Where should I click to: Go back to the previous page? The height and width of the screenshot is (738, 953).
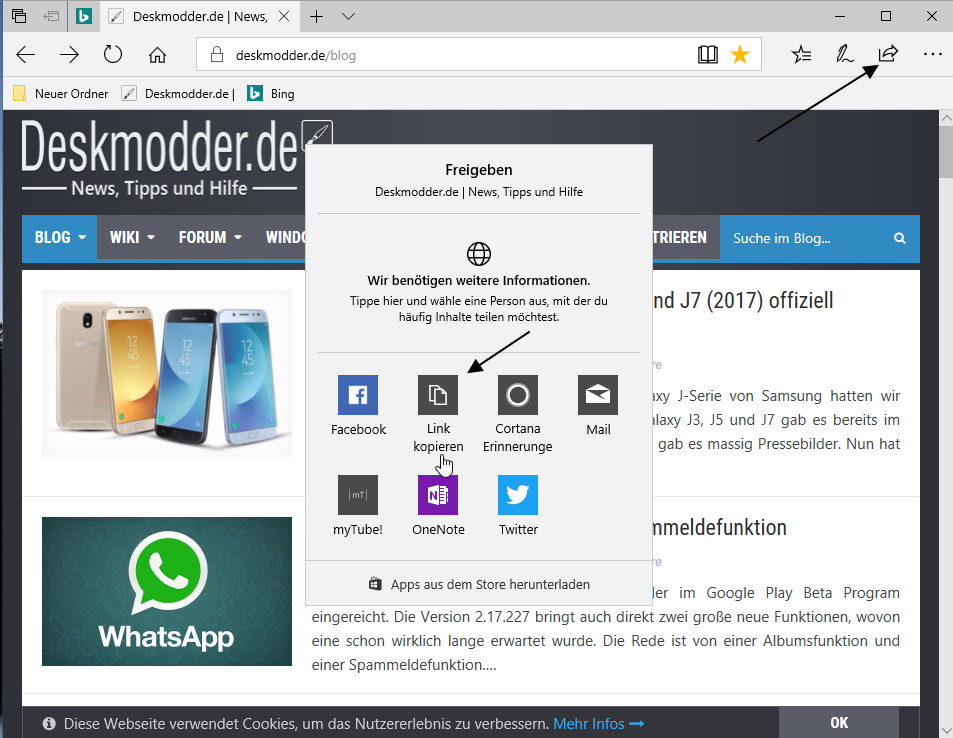26,55
